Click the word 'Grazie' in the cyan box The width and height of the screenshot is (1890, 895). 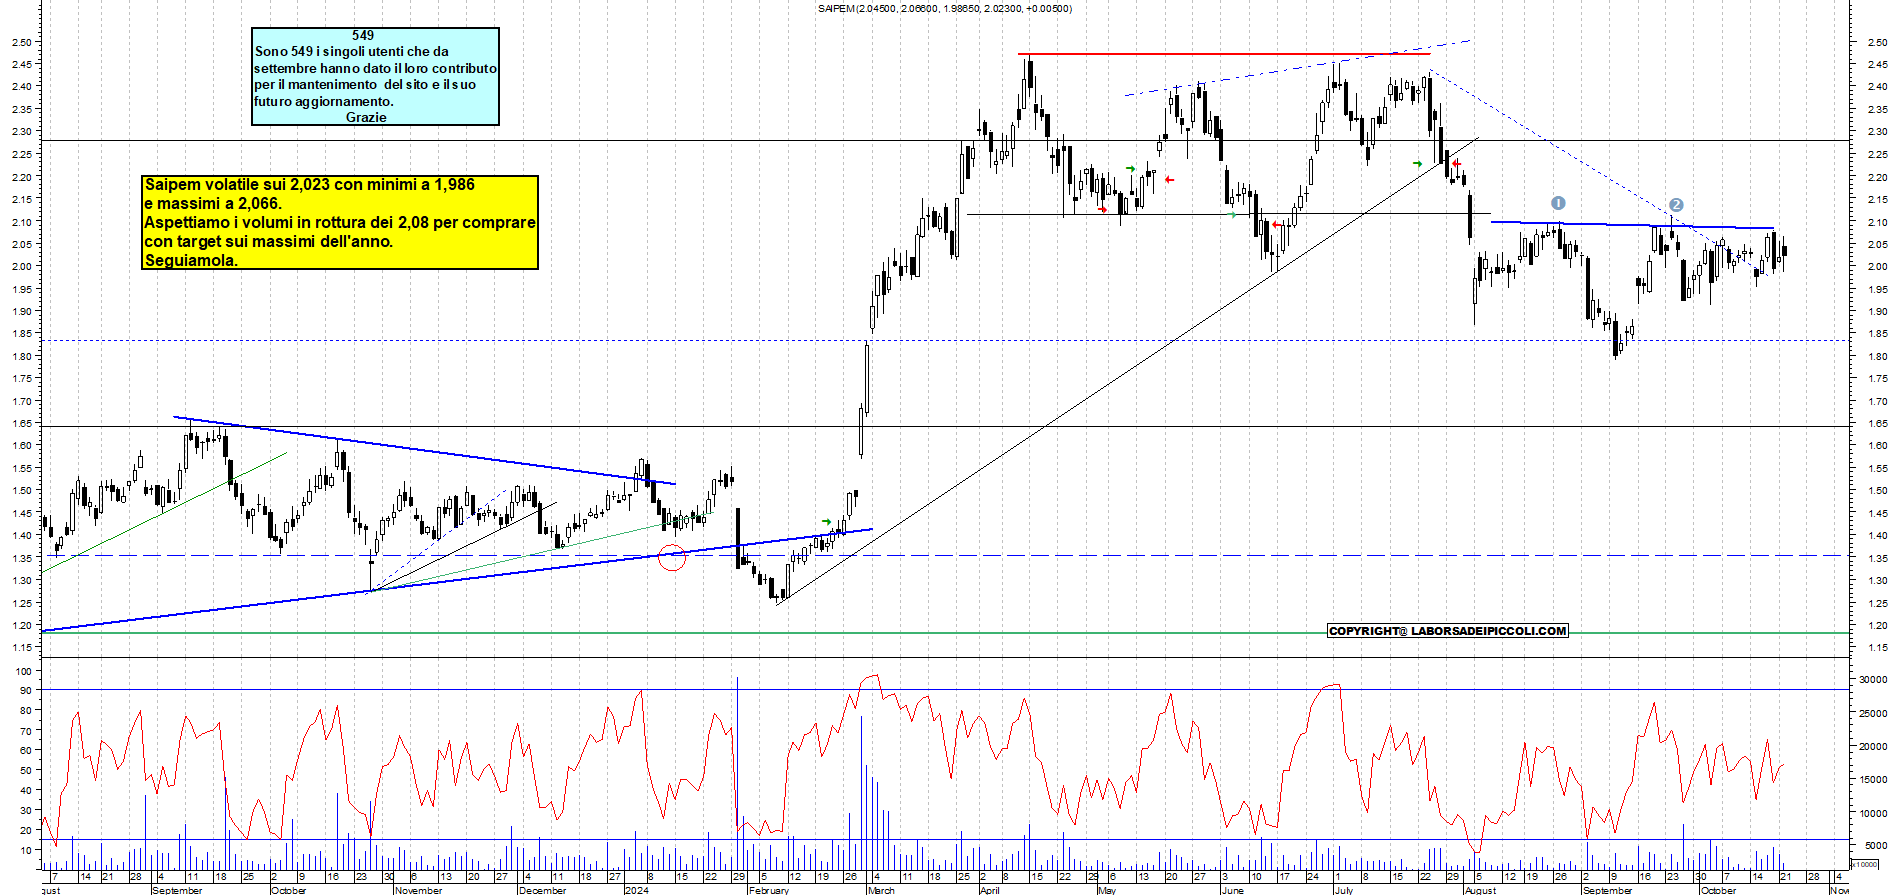(x=366, y=117)
